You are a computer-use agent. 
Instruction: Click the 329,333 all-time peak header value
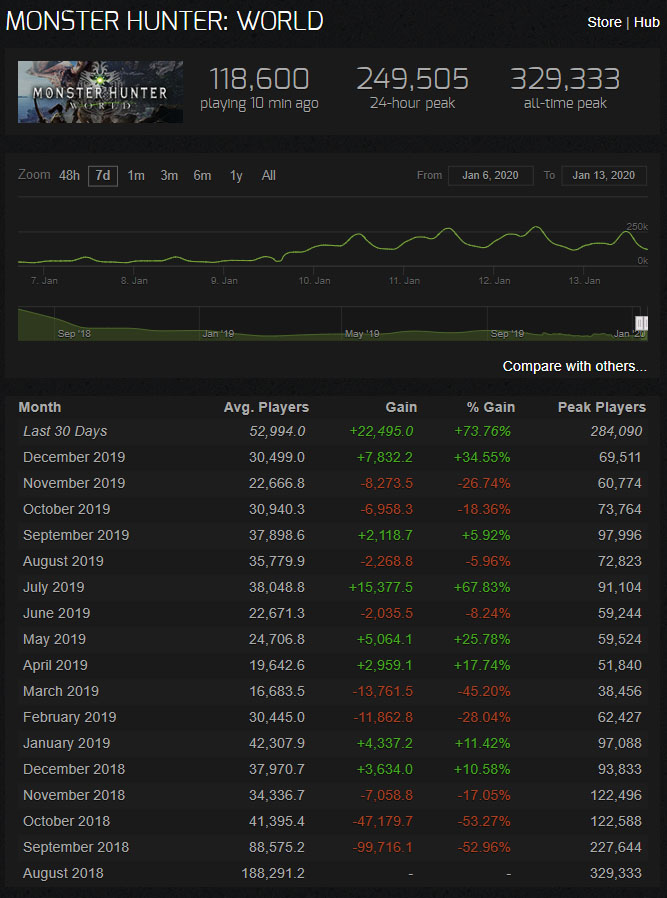[x=565, y=79]
